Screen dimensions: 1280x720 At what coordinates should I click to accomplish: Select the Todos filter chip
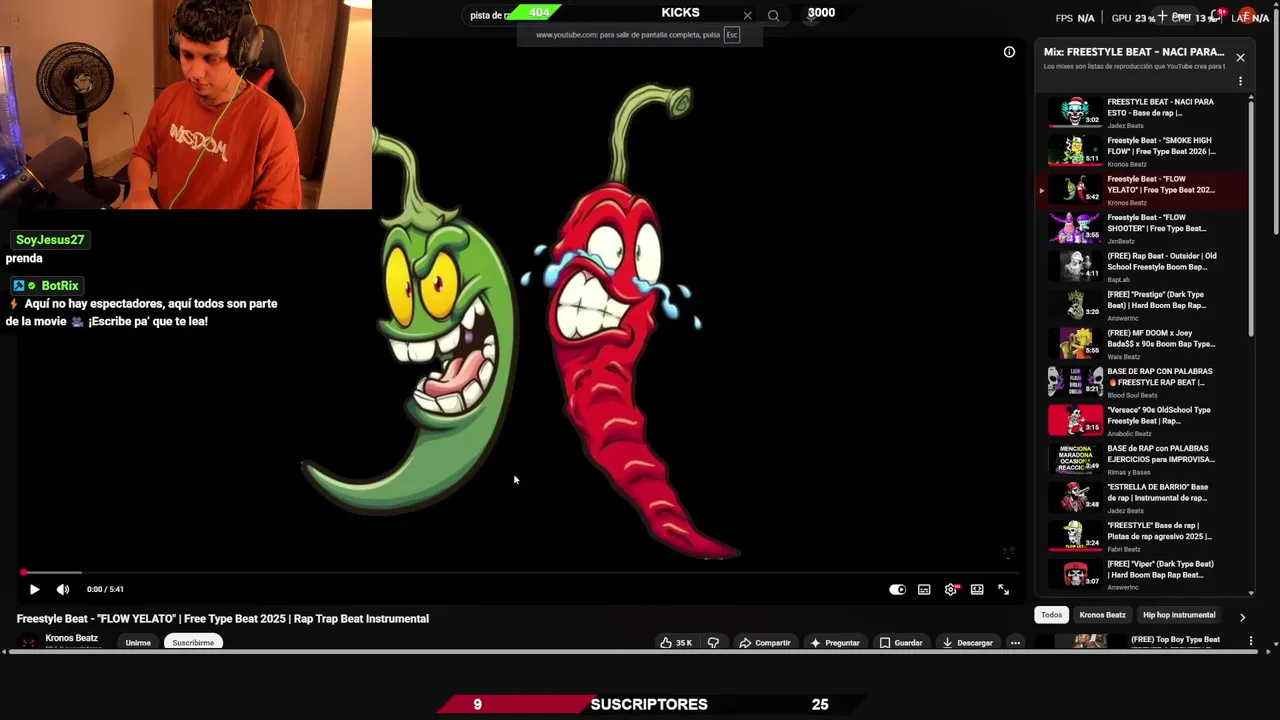pyautogui.click(x=1051, y=615)
